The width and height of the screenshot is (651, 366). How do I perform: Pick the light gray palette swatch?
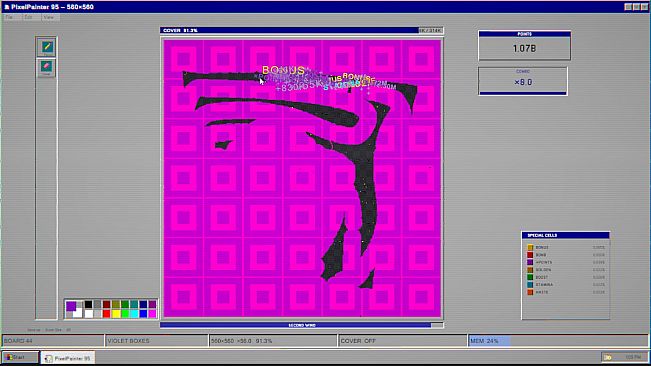pos(98,314)
